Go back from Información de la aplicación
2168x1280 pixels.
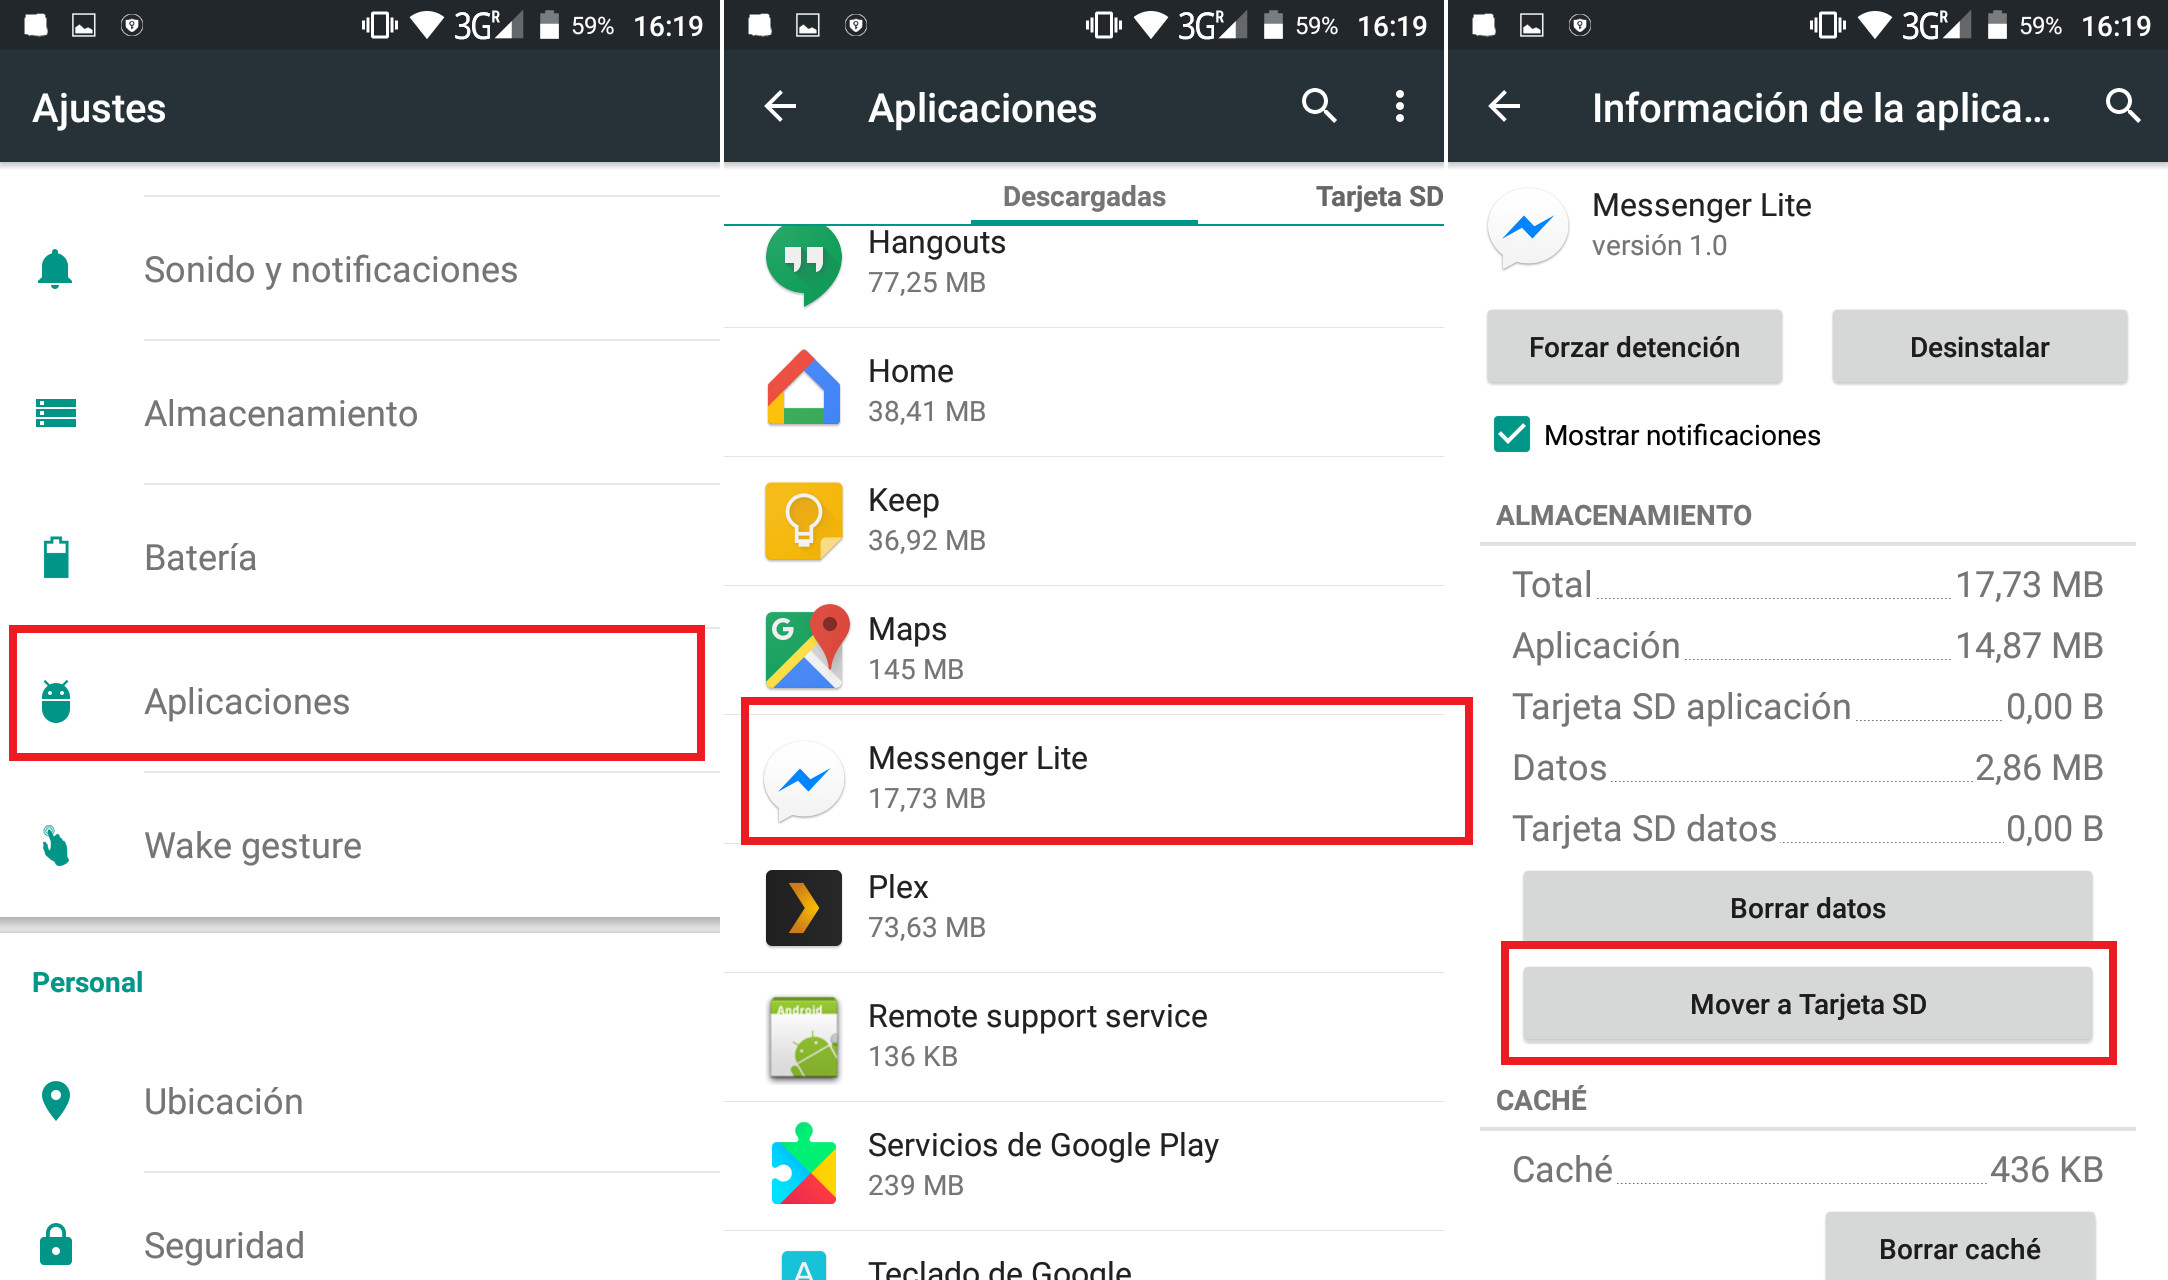click(1504, 106)
